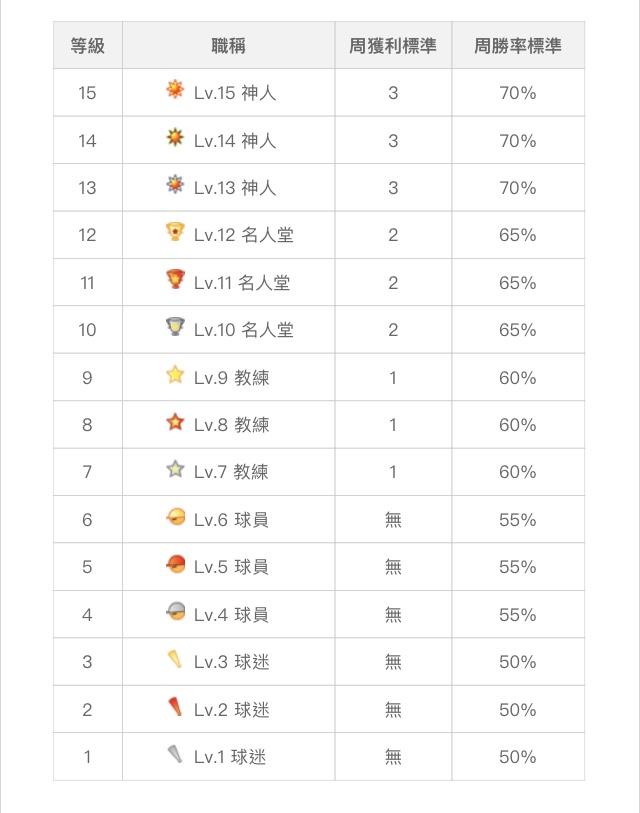Select the 周獲利標準 column header
Viewport: 640px width, 813px height.
(393, 45)
